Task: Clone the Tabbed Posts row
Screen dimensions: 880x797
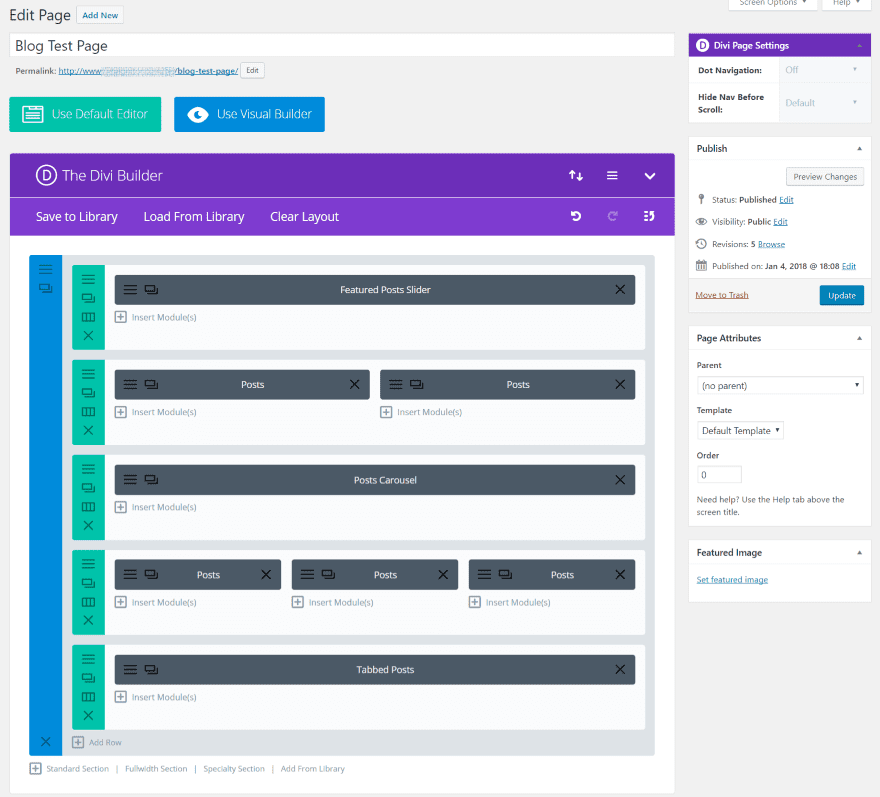Action: click(88, 678)
